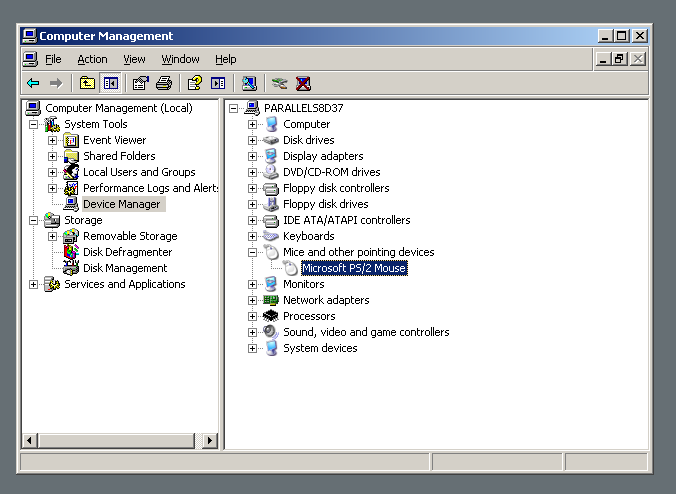Expand the Disk drives category
The width and height of the screenshot is (676, 494).
click(x=252, y=141)
